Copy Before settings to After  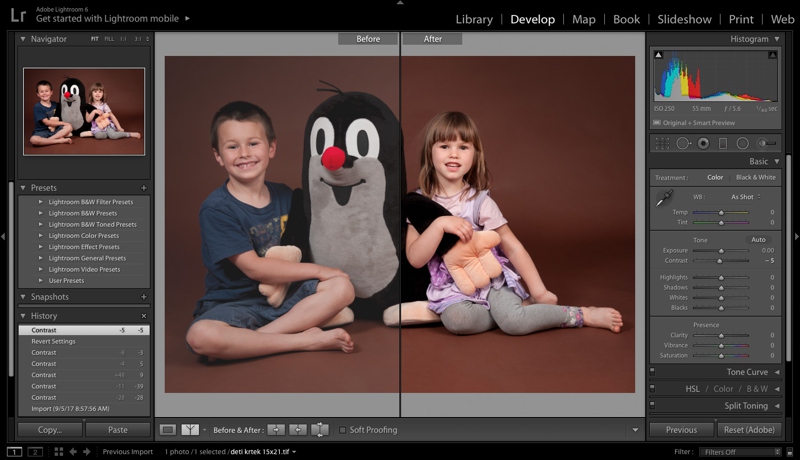tap(276, 430)
